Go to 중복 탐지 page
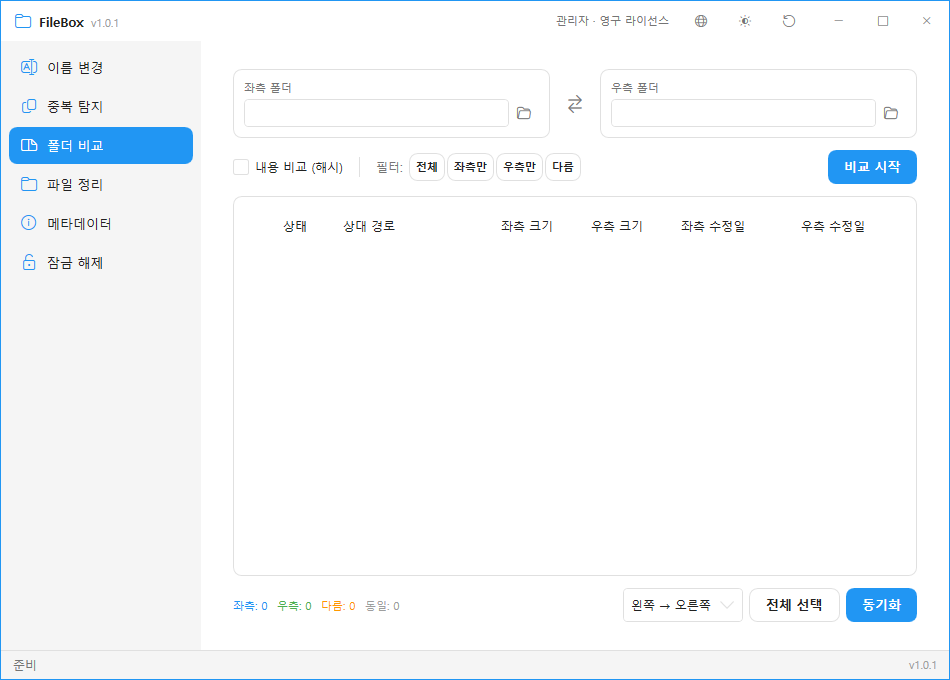Image resolution: width=950 pixels, height=680 pixels. (x=101, y=106)
